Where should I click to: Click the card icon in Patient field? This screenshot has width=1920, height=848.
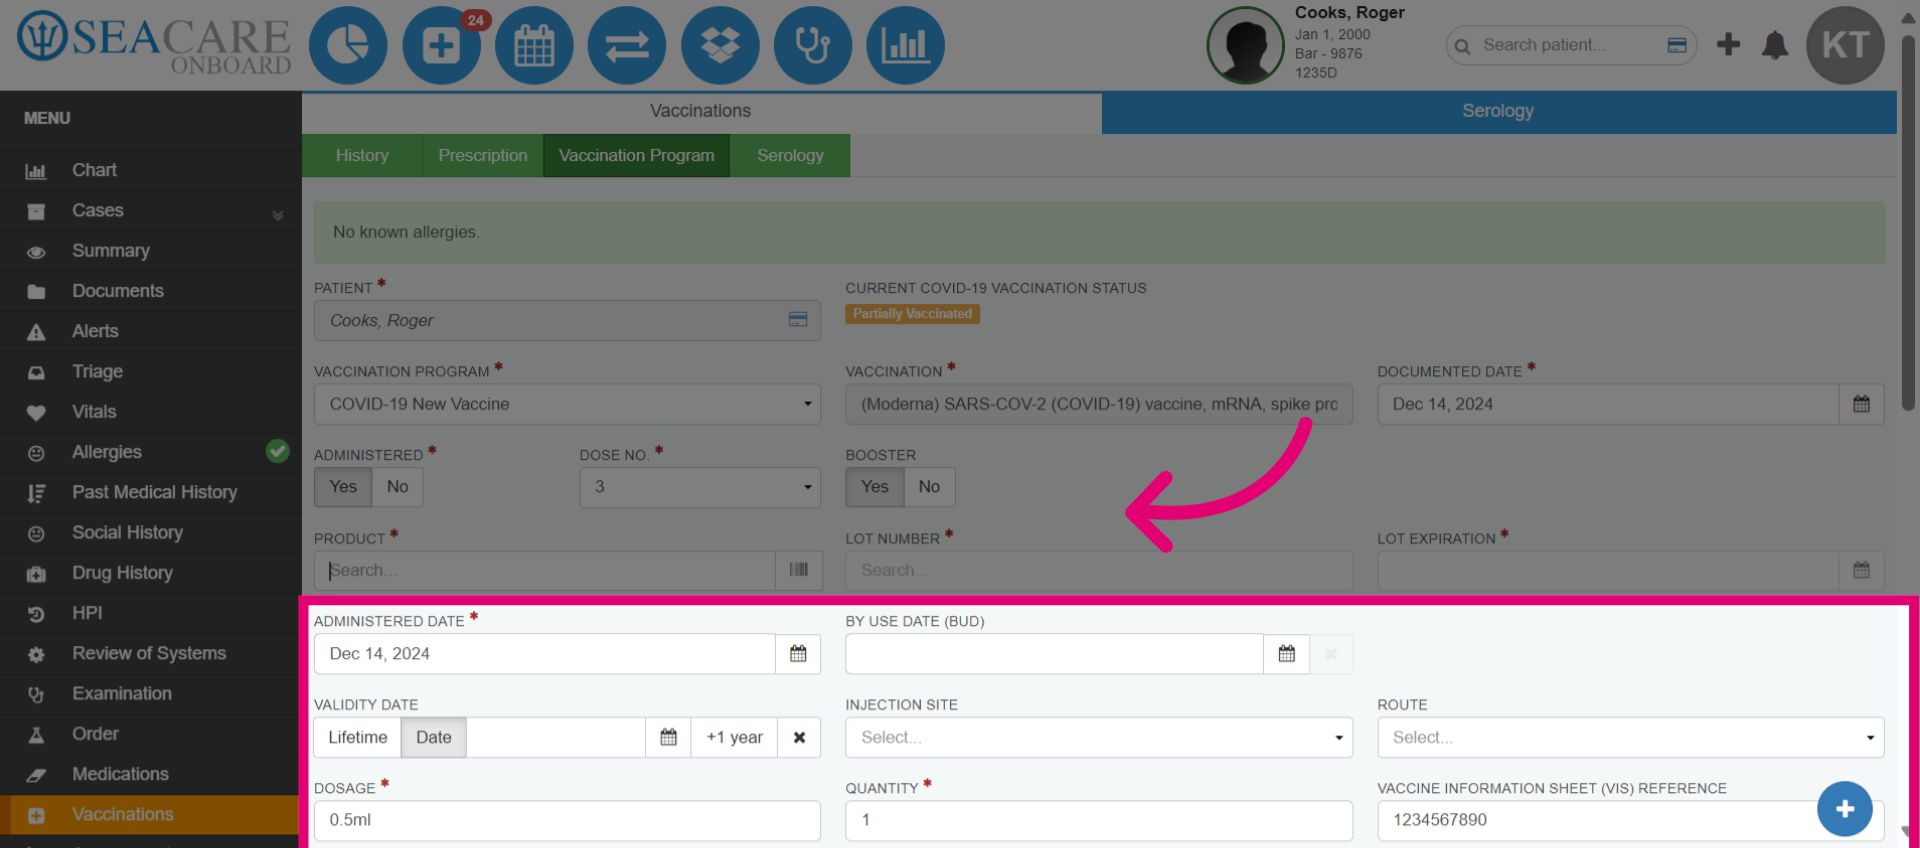tap(798, 320)
